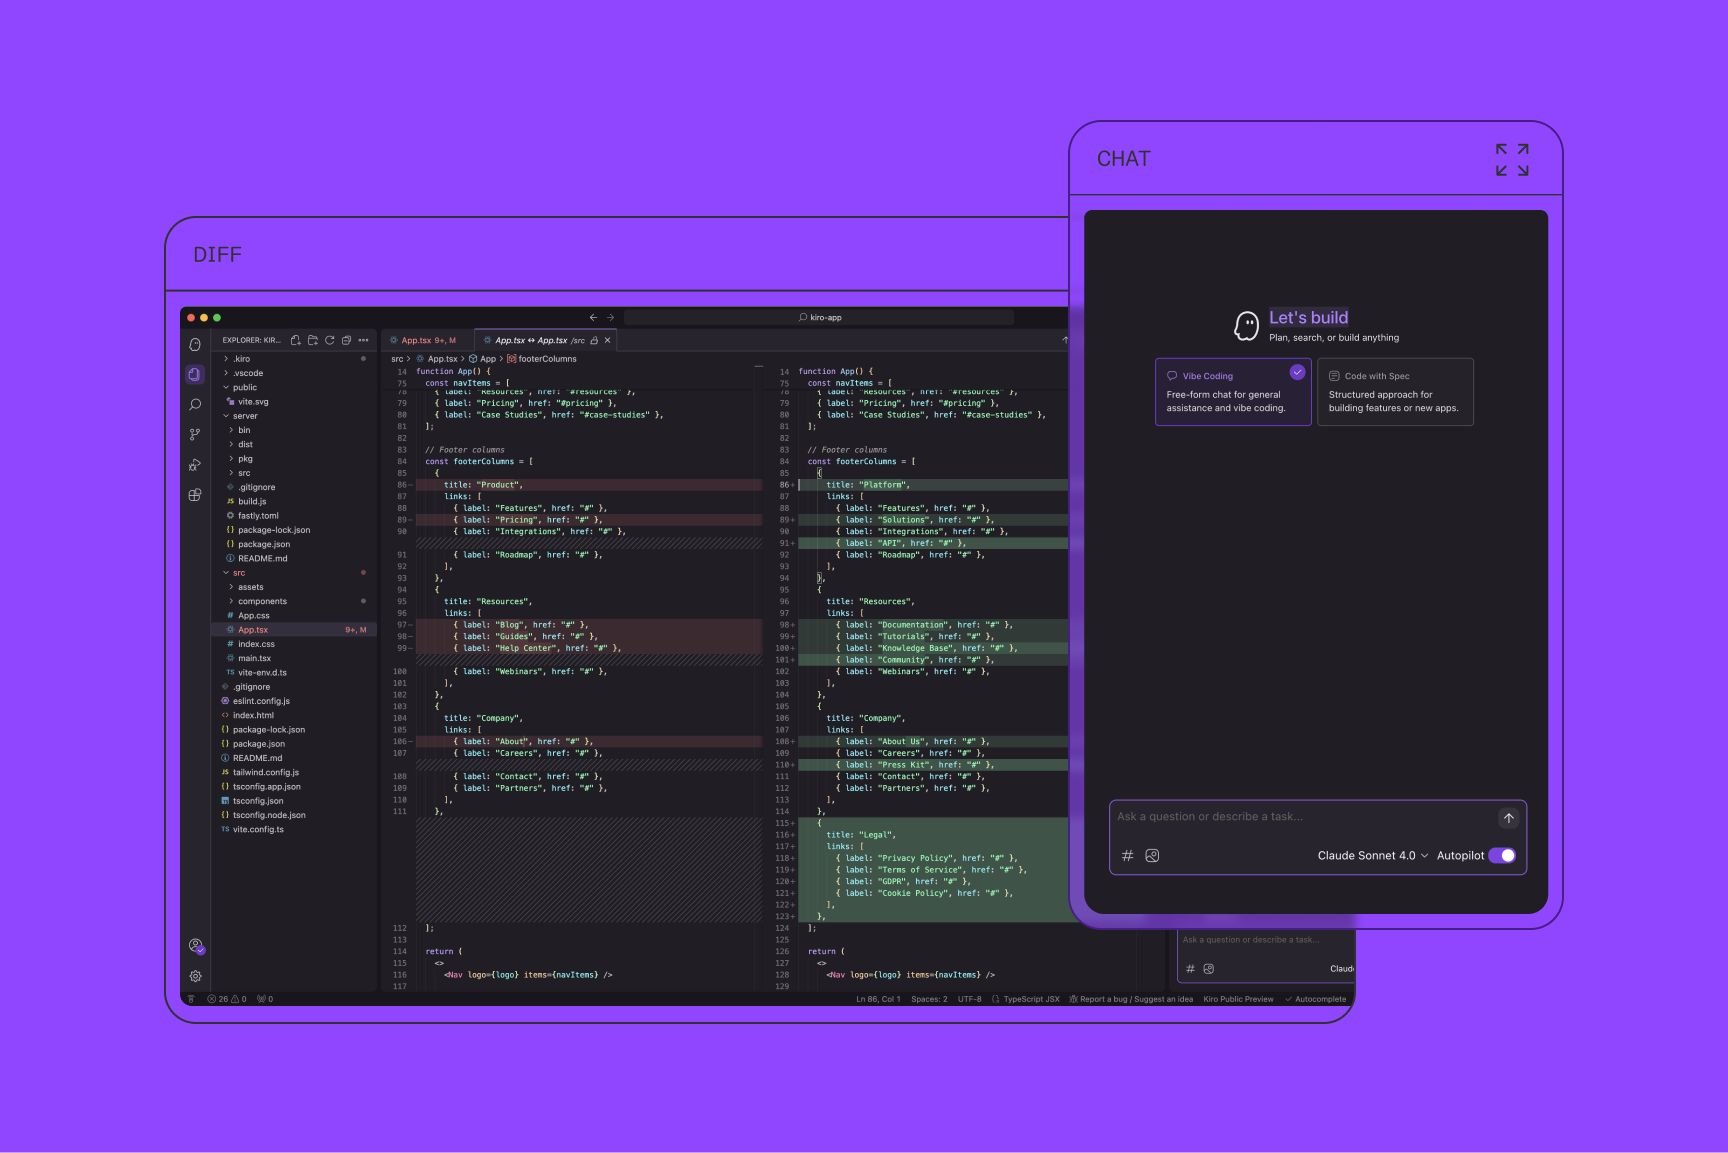Collapse all folders in Explorer
1728x1153 pixels.
[346, 340]
